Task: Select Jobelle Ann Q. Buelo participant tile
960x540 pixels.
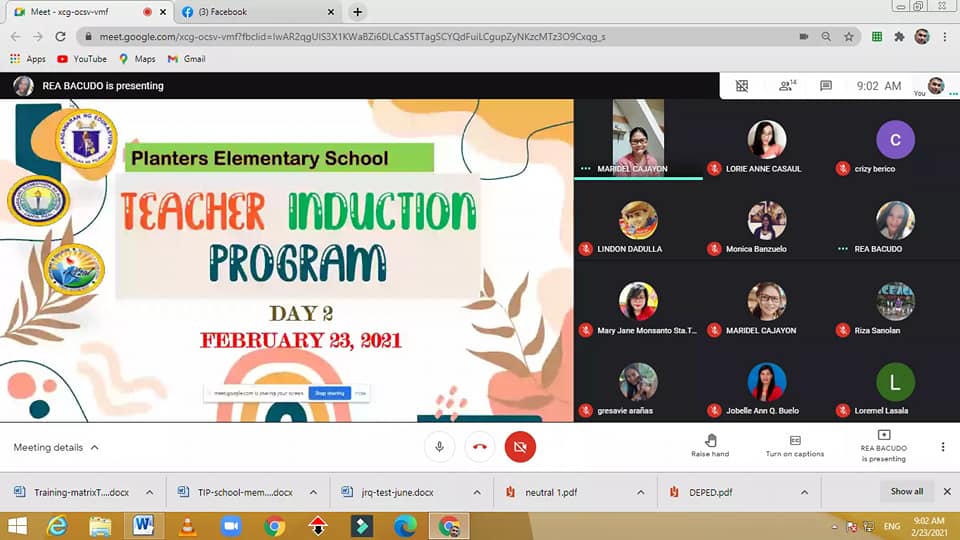Action: [x=767, y=382]
